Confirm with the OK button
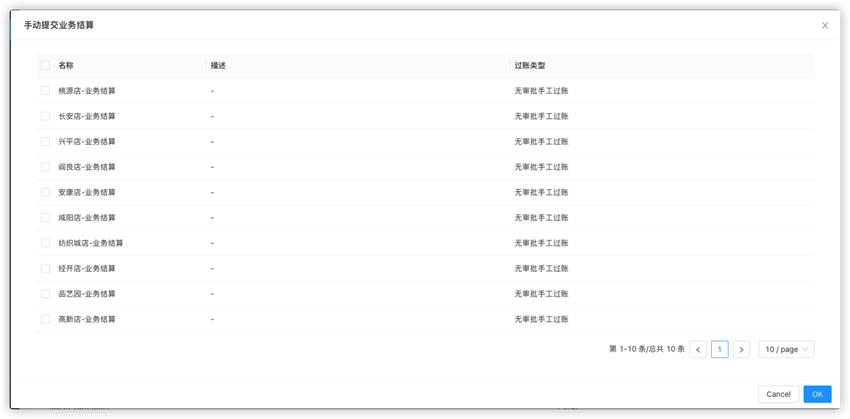Image resolution: width=850 pixels, height=419 pixels. [817, 394]
